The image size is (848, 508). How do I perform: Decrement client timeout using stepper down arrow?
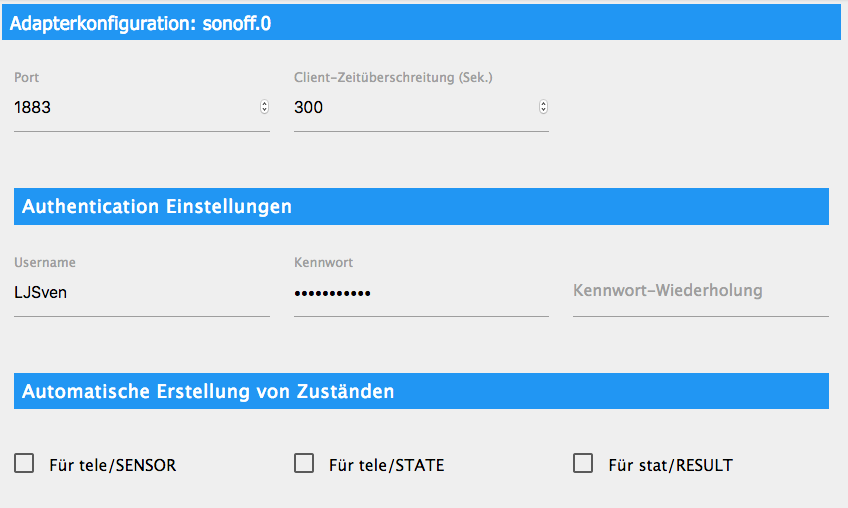(543, 111)
